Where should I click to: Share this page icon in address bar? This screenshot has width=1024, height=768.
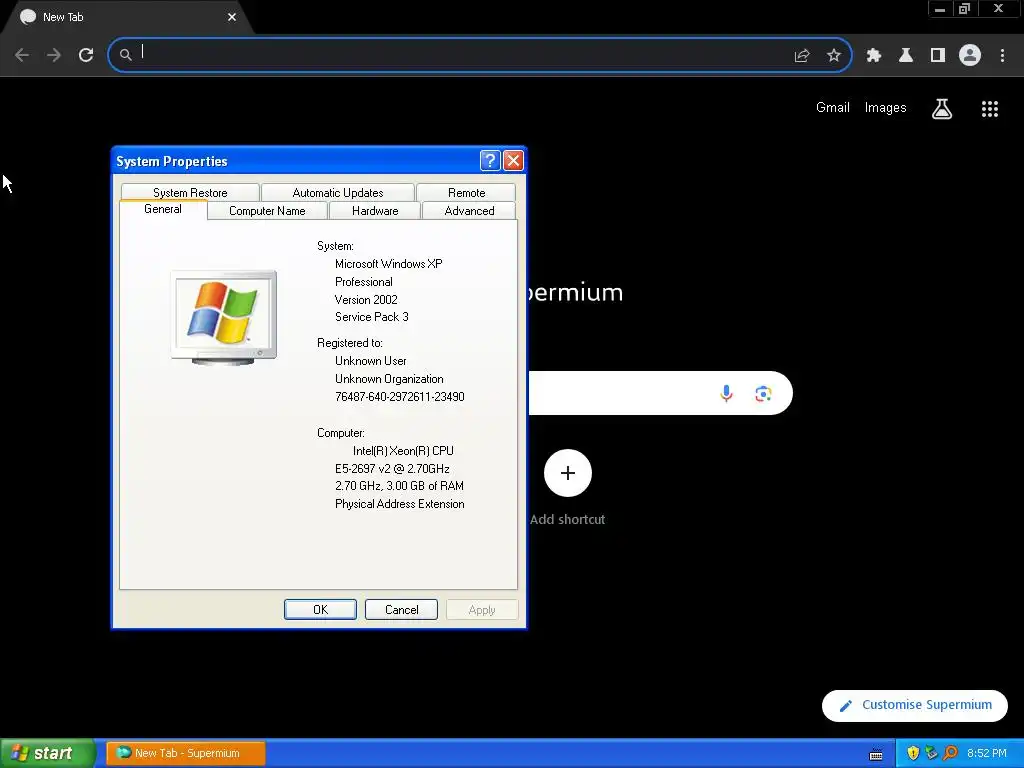[x=802, y=56]
